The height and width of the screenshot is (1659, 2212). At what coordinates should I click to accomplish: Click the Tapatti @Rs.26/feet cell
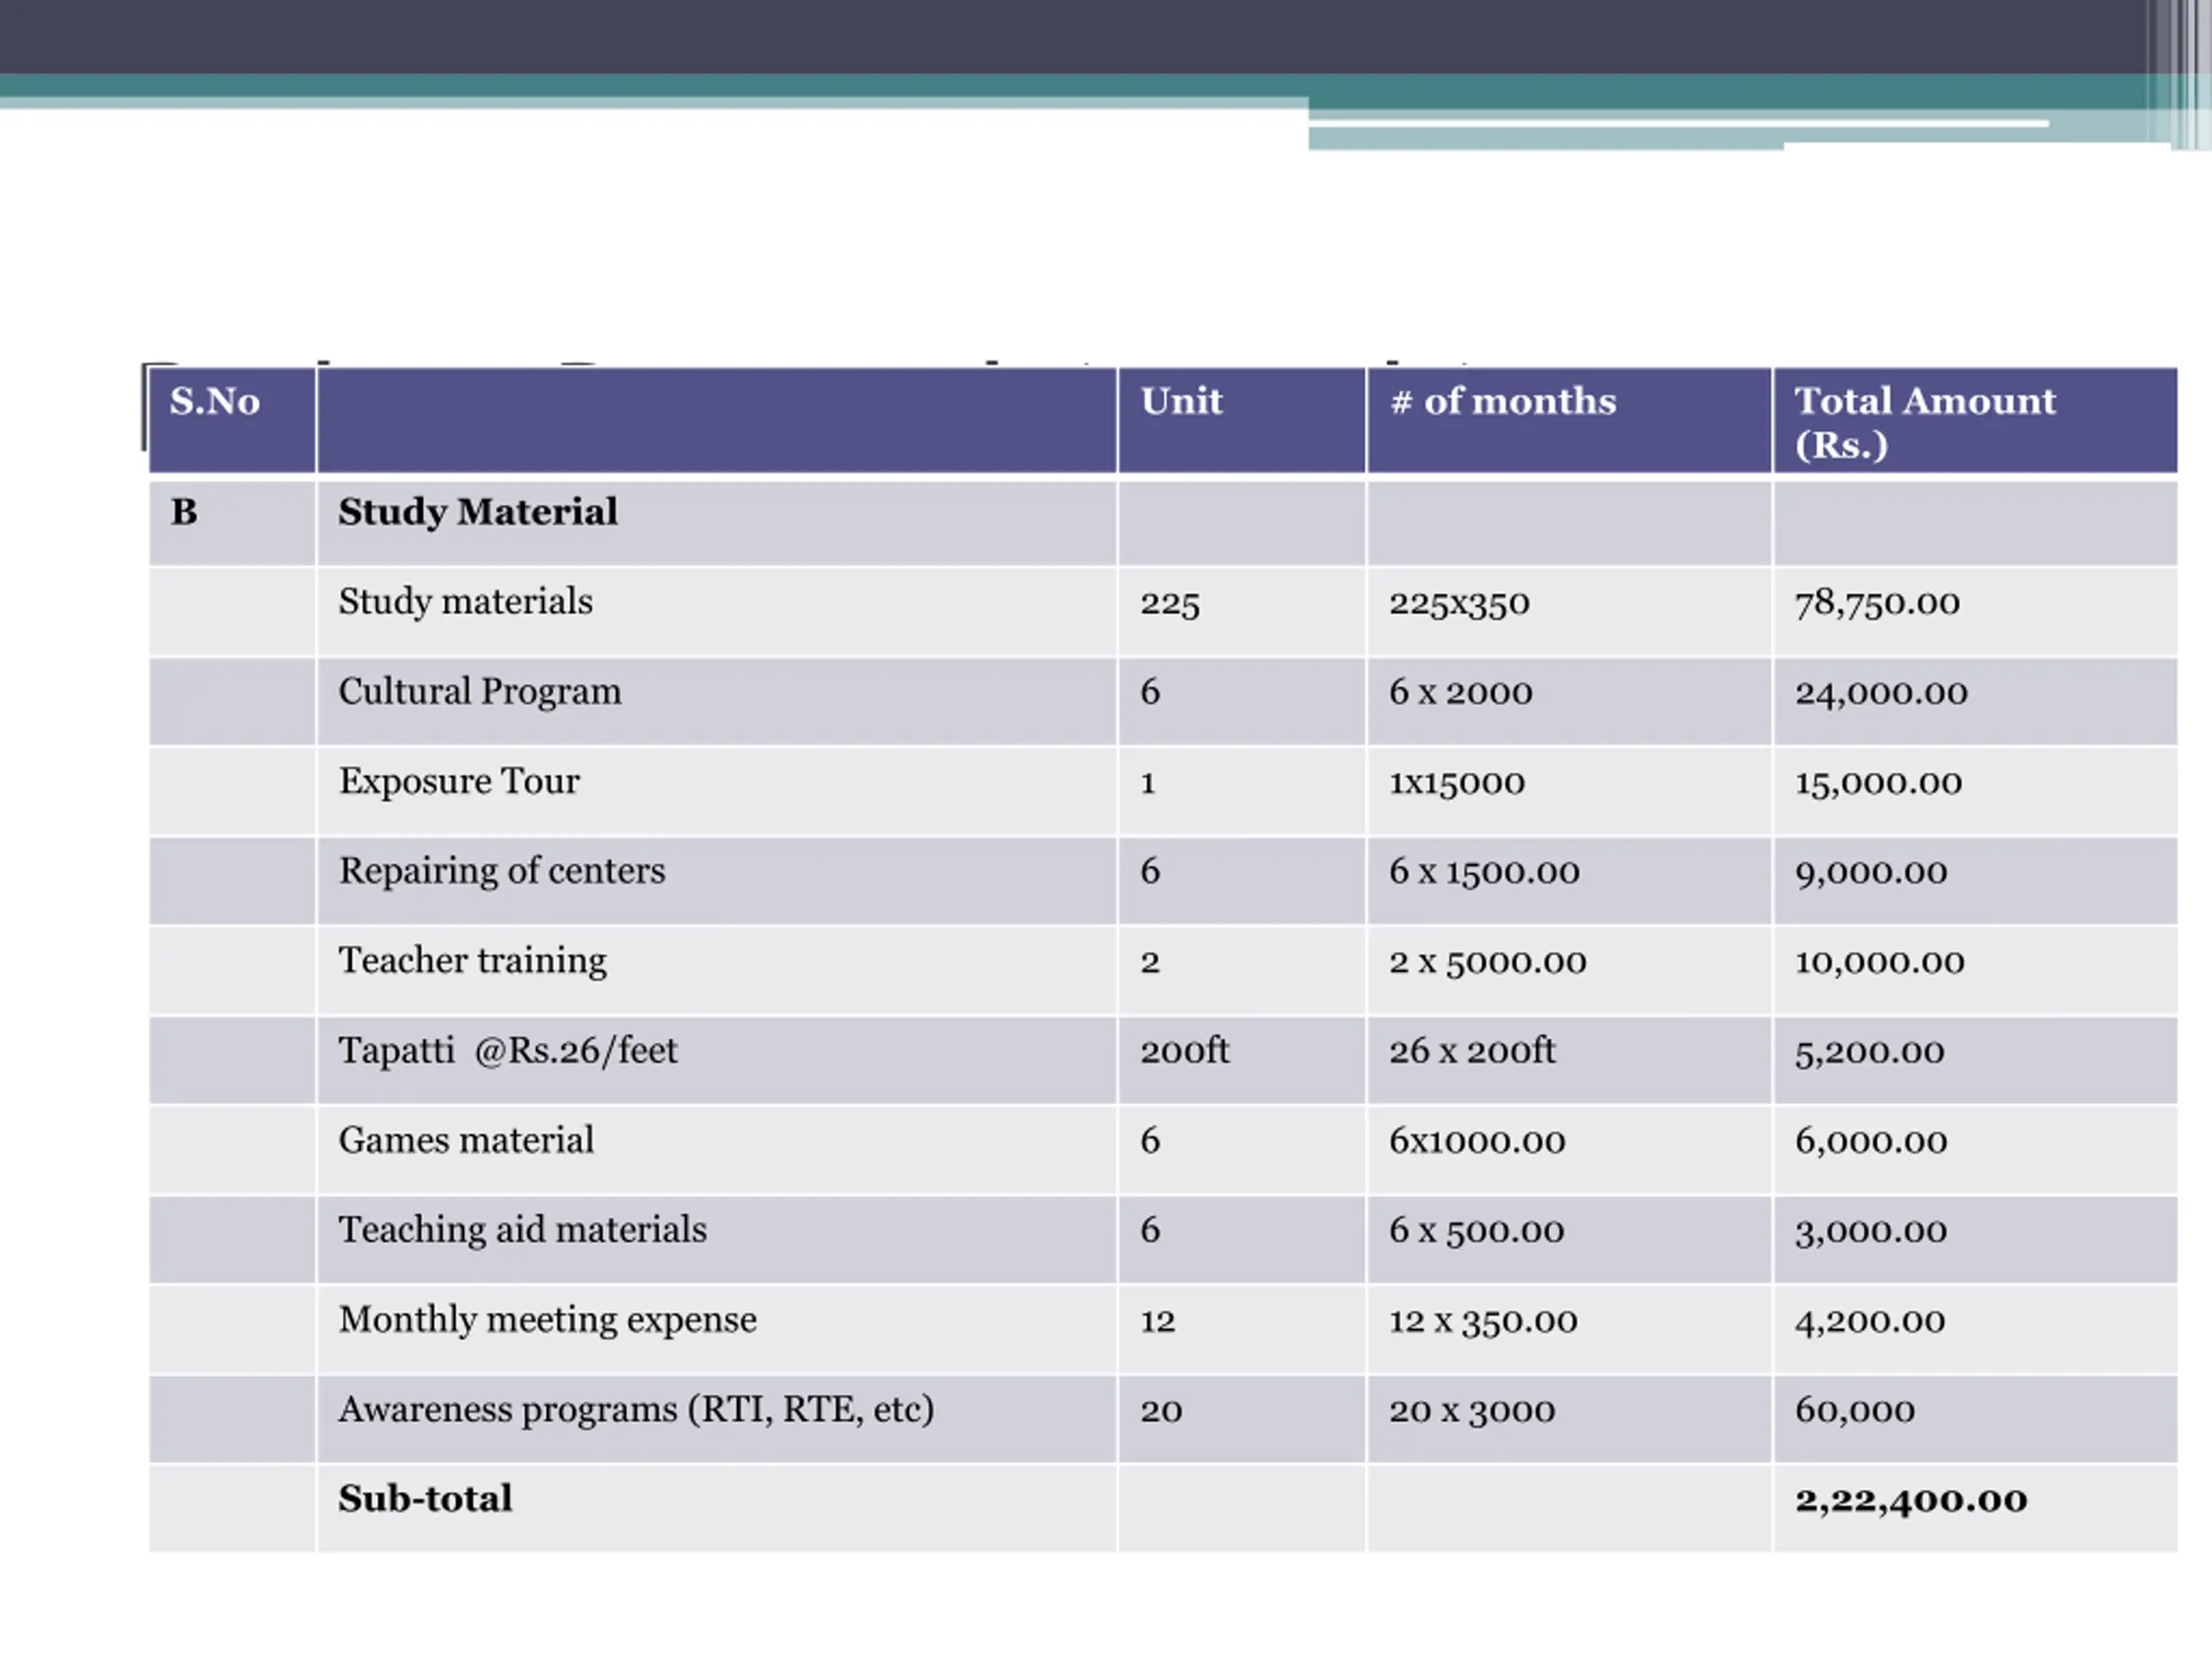coord(507,1051)
